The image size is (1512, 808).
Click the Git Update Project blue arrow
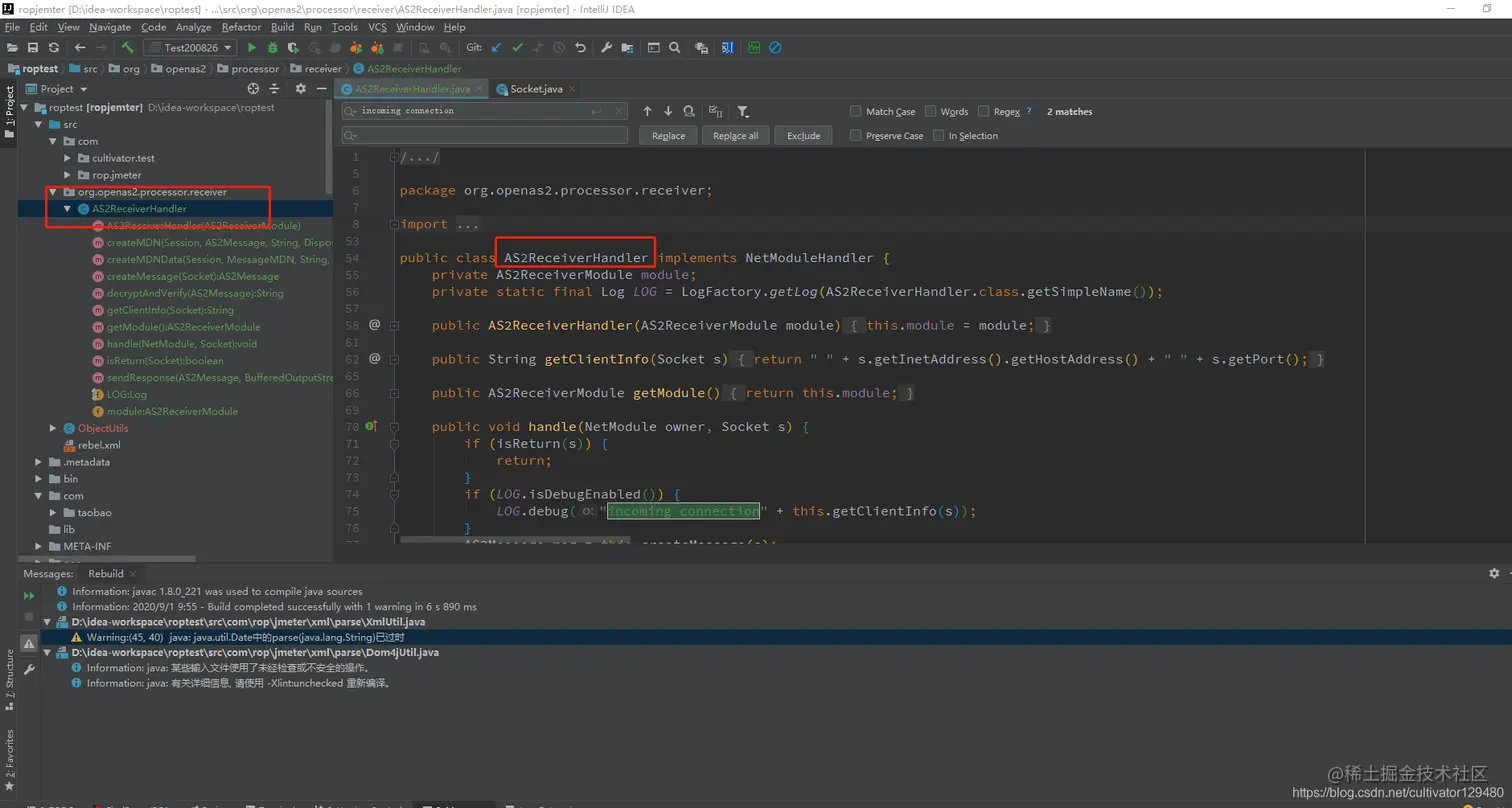pos(497,47)
